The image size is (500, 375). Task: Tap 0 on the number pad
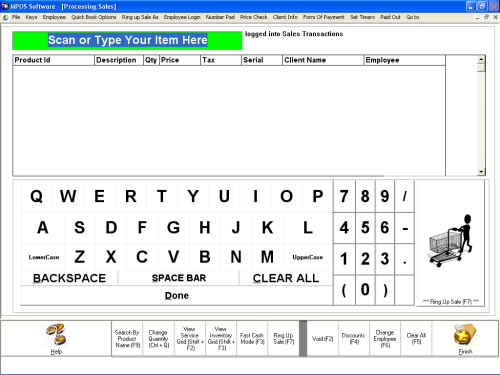[365, 289]
